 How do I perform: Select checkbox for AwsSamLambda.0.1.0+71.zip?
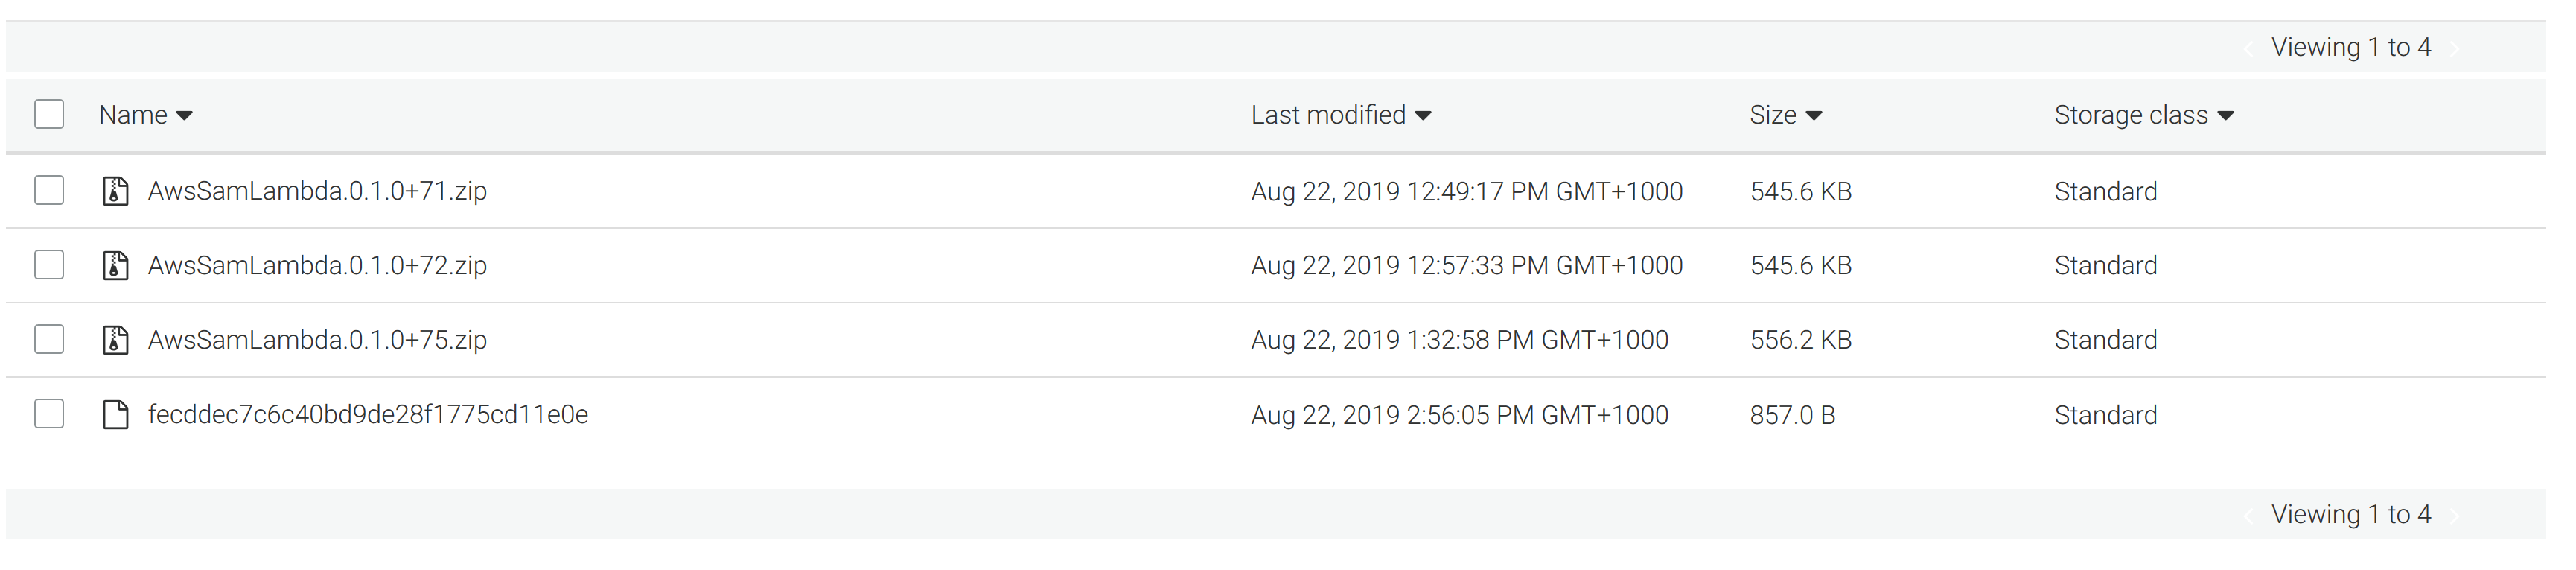49,190
